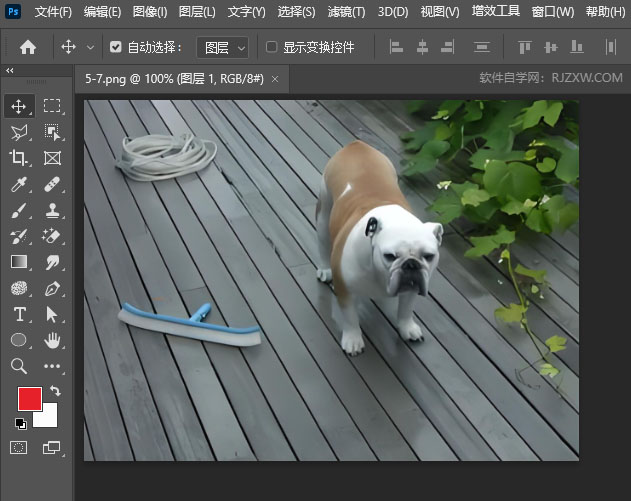Open the red foreground color swatch
Screen dimensions: 631x501
pos(29,399)
